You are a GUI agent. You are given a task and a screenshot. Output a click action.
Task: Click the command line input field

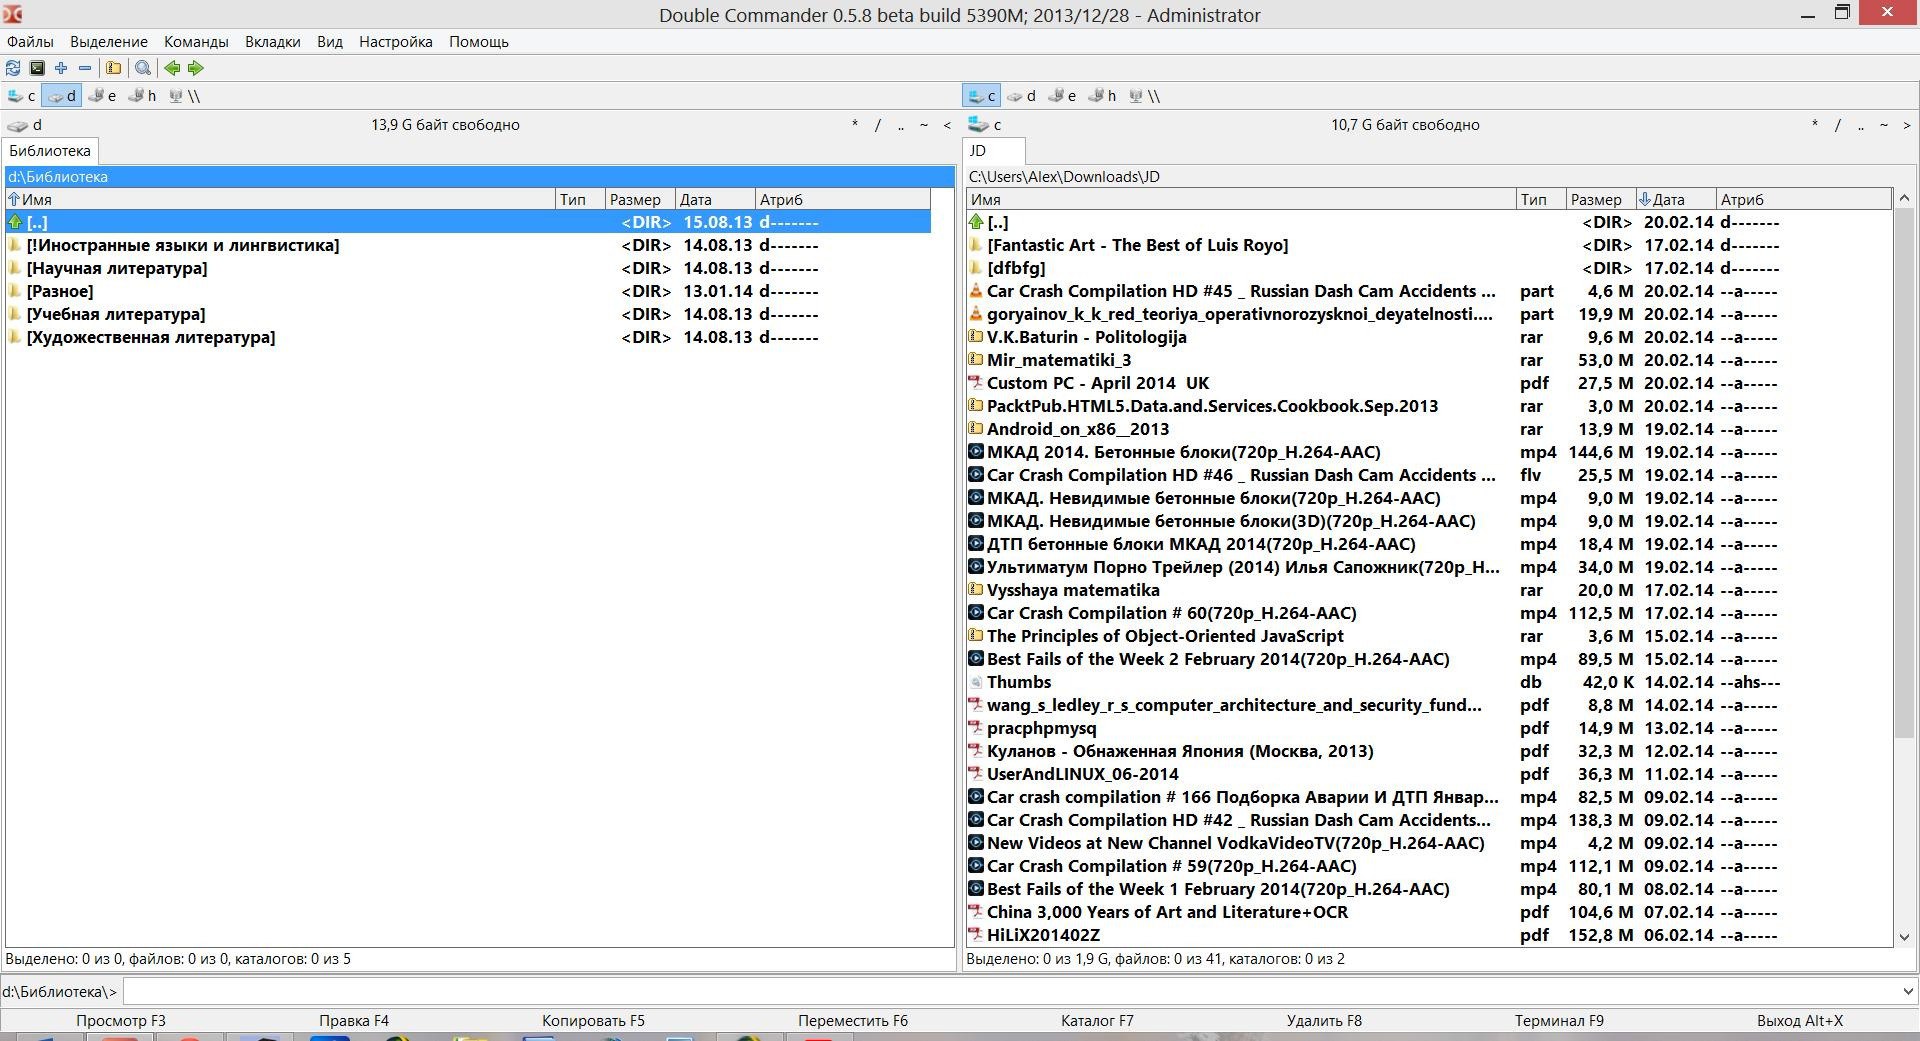[1010, 992]
